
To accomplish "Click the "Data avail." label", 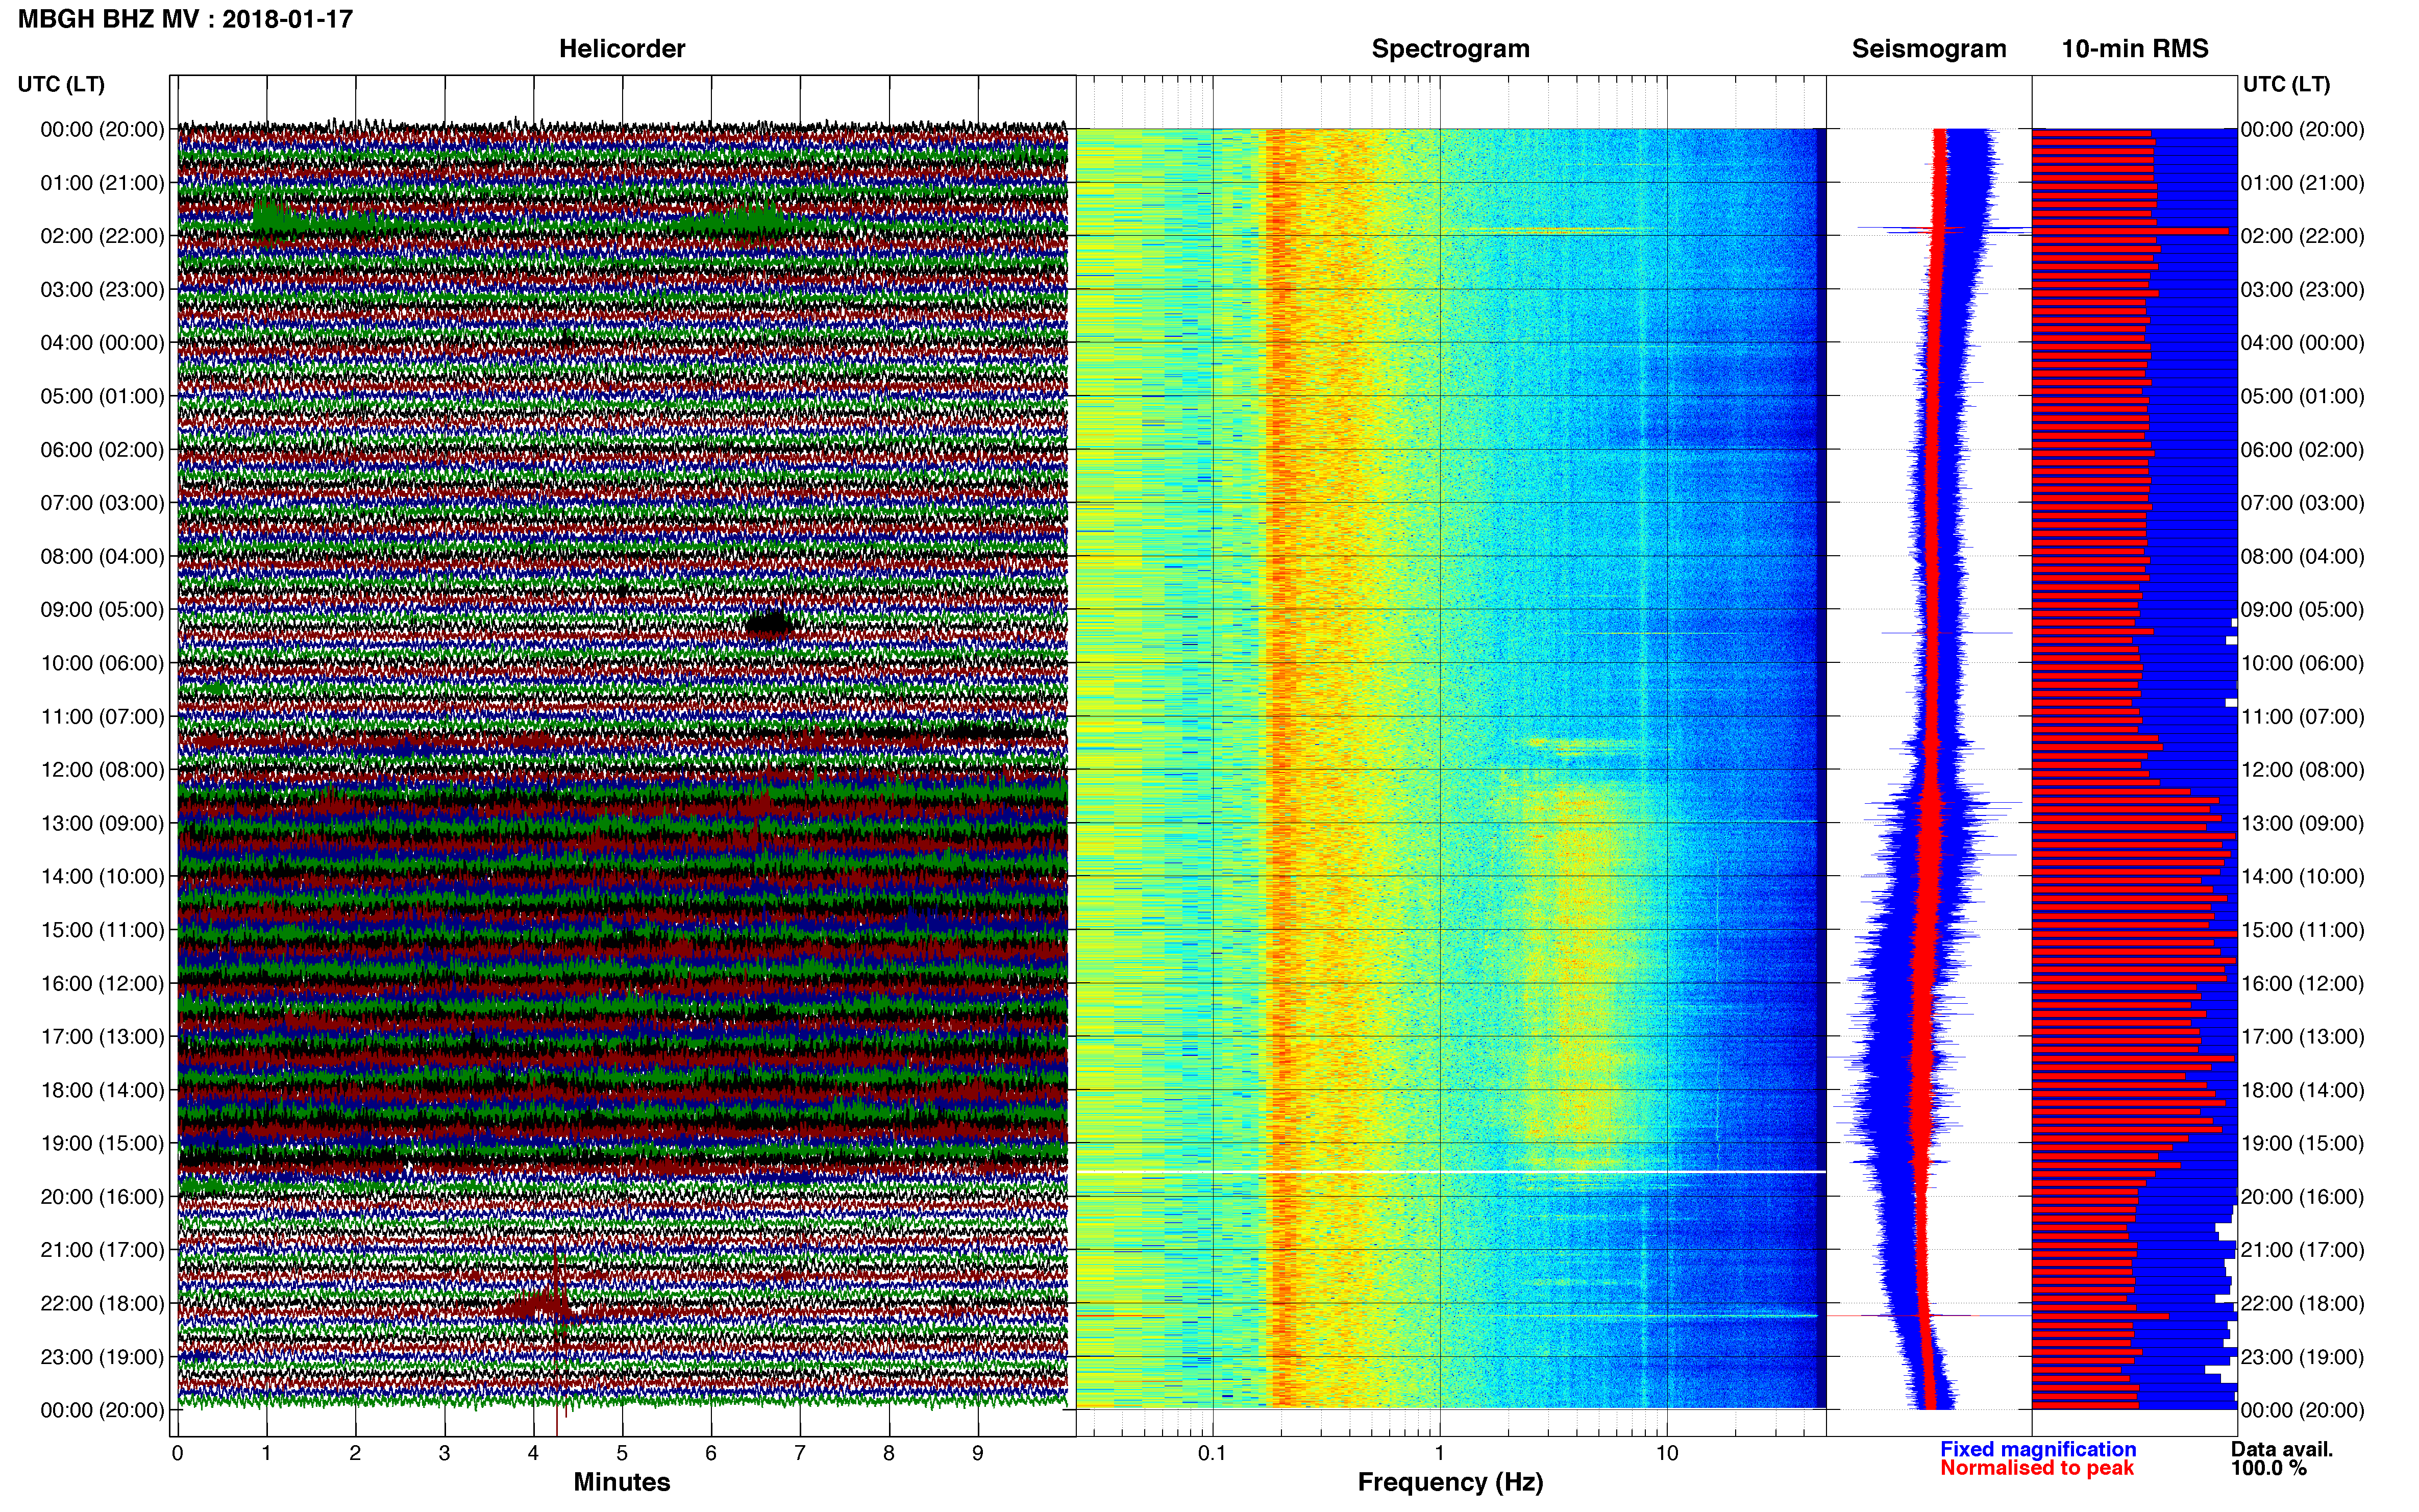I will click(2282, 1449).
